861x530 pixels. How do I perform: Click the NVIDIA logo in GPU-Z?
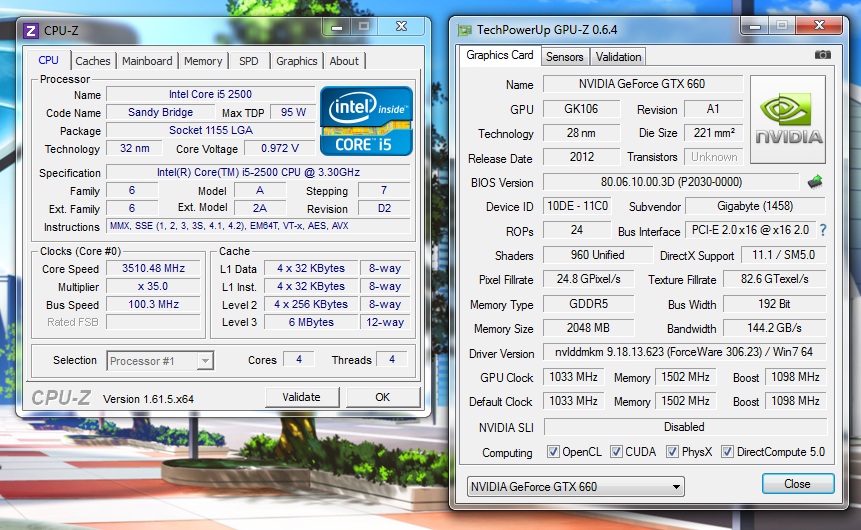pyautogui.click(x=788, y=119)
